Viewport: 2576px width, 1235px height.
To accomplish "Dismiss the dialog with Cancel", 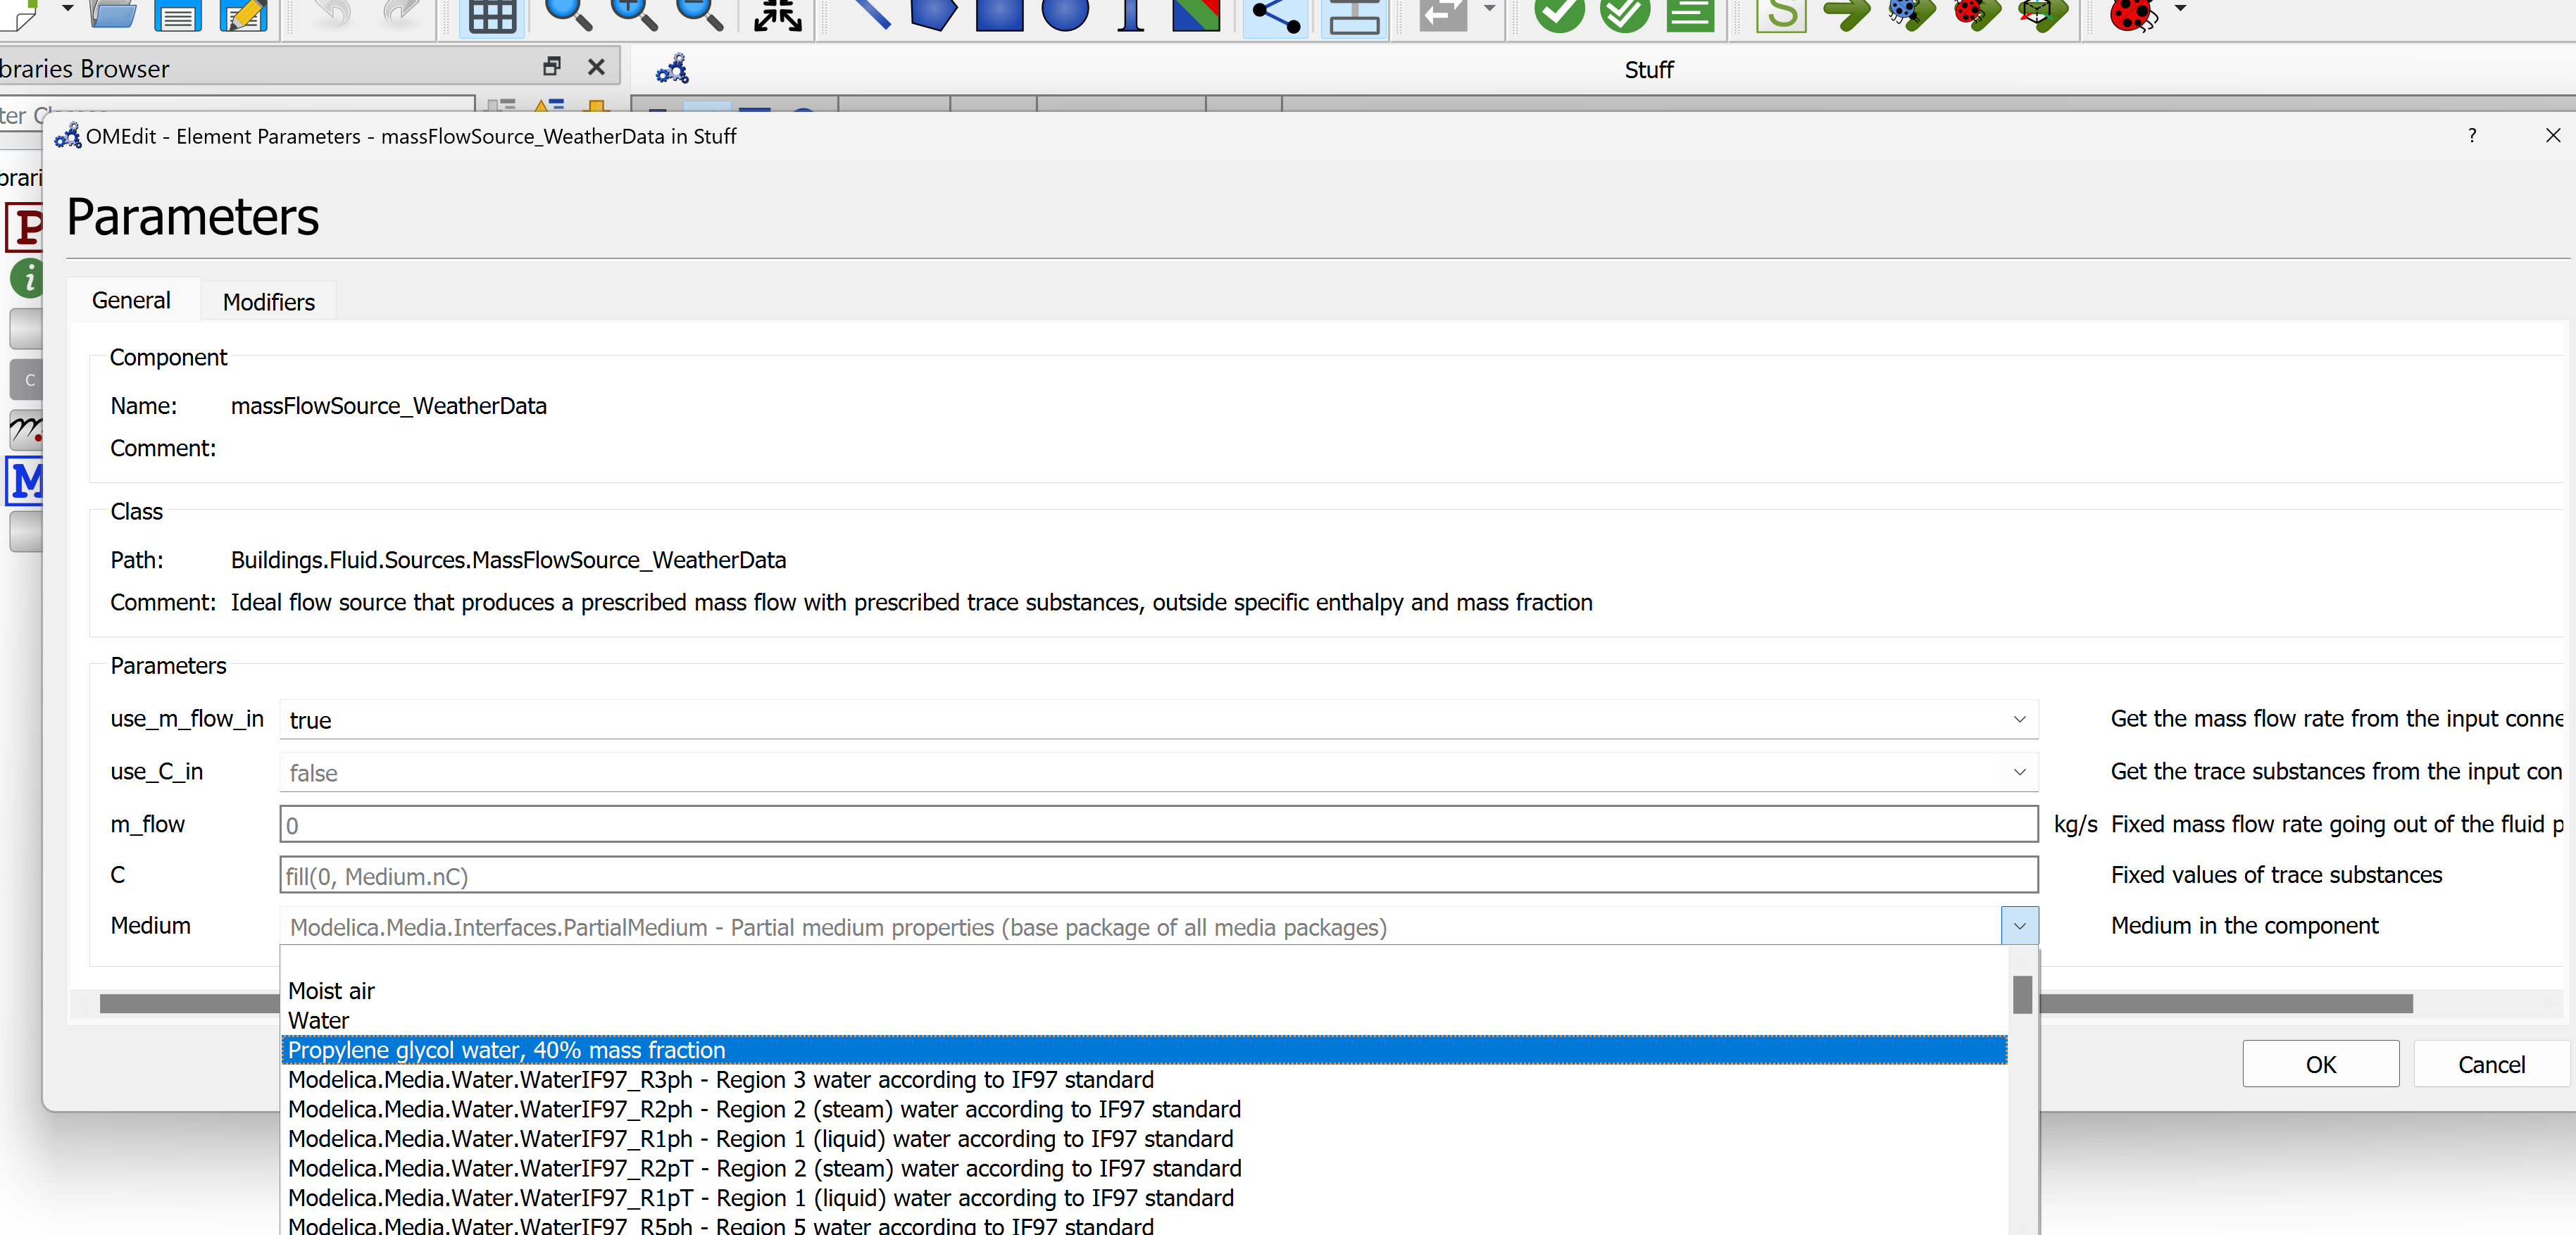I will [x=2489, y=1063].
